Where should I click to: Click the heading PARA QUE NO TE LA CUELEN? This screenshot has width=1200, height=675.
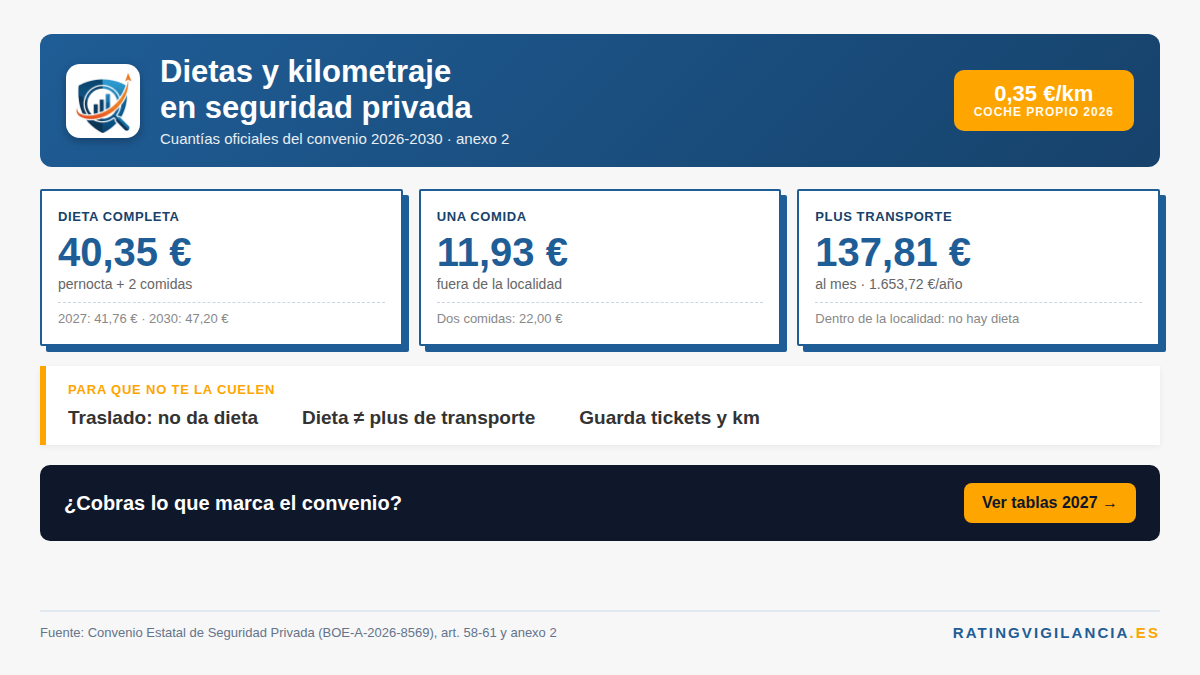171,390
